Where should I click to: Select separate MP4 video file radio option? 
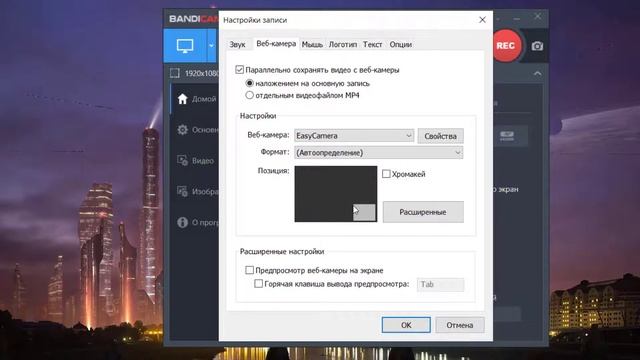point(249,95)
